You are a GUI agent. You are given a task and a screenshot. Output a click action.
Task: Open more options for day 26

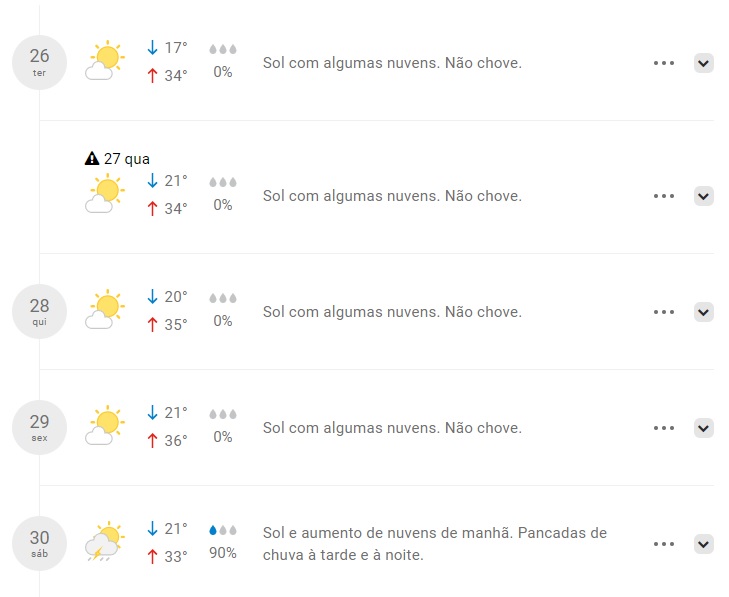(664, 63)
